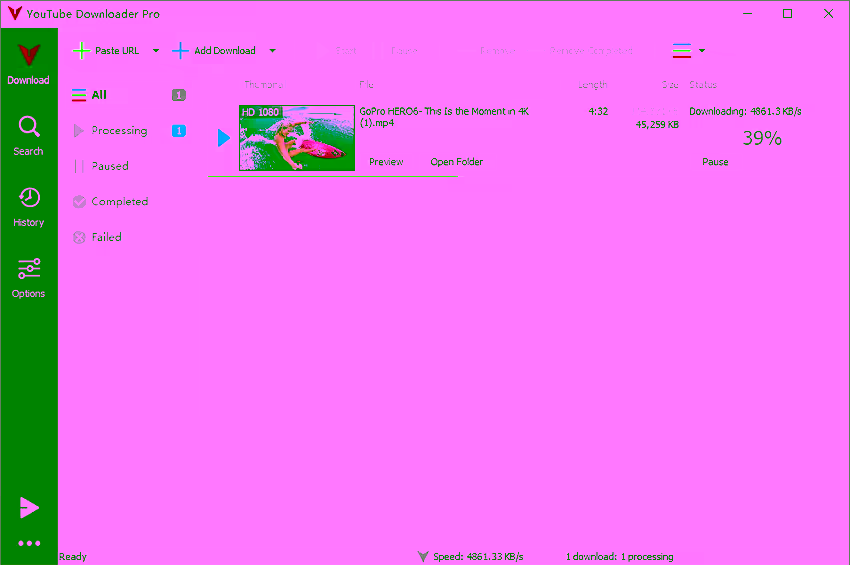
Task: Click the Downloading 4861.3 KB/s status text
Action: (745, 111)
